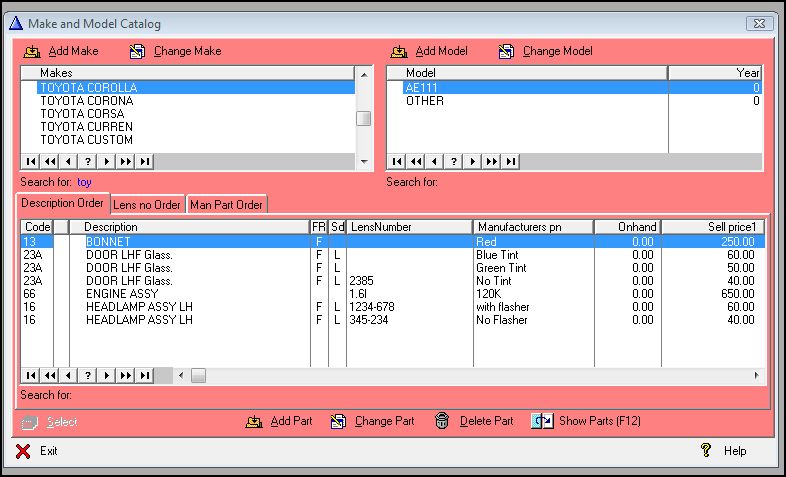This screenshot has width=786, height=477.
Task: Click the Onhand column header
Action: point(628,227)
